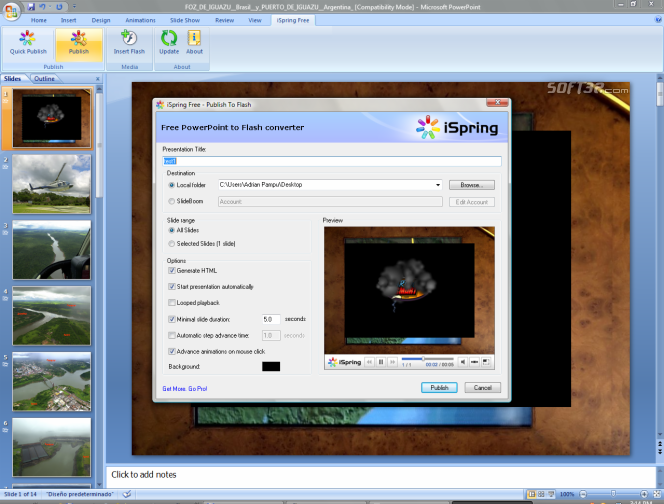Click the slide panel scrollbar thumb

99,145
